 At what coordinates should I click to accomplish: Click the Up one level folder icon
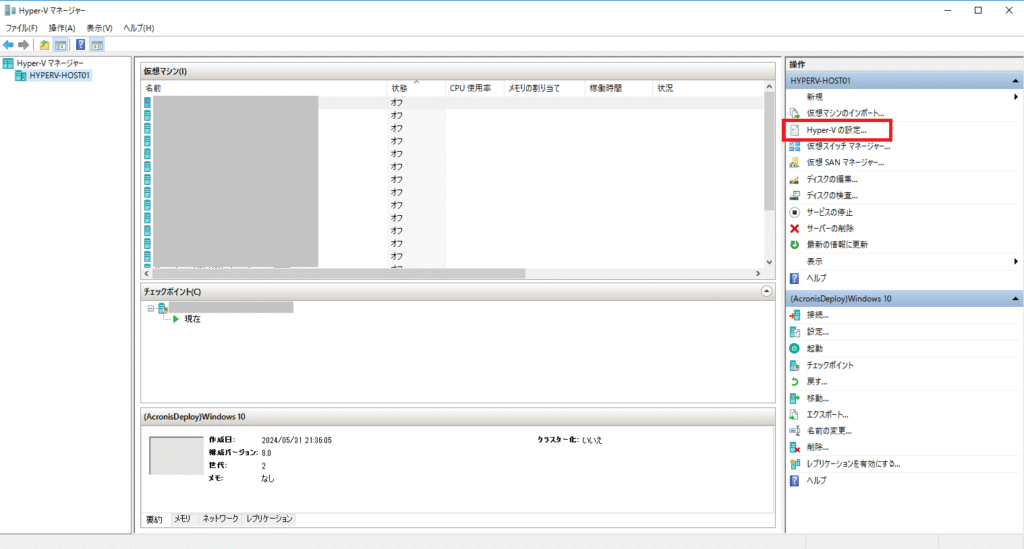(x=44, y=45)
